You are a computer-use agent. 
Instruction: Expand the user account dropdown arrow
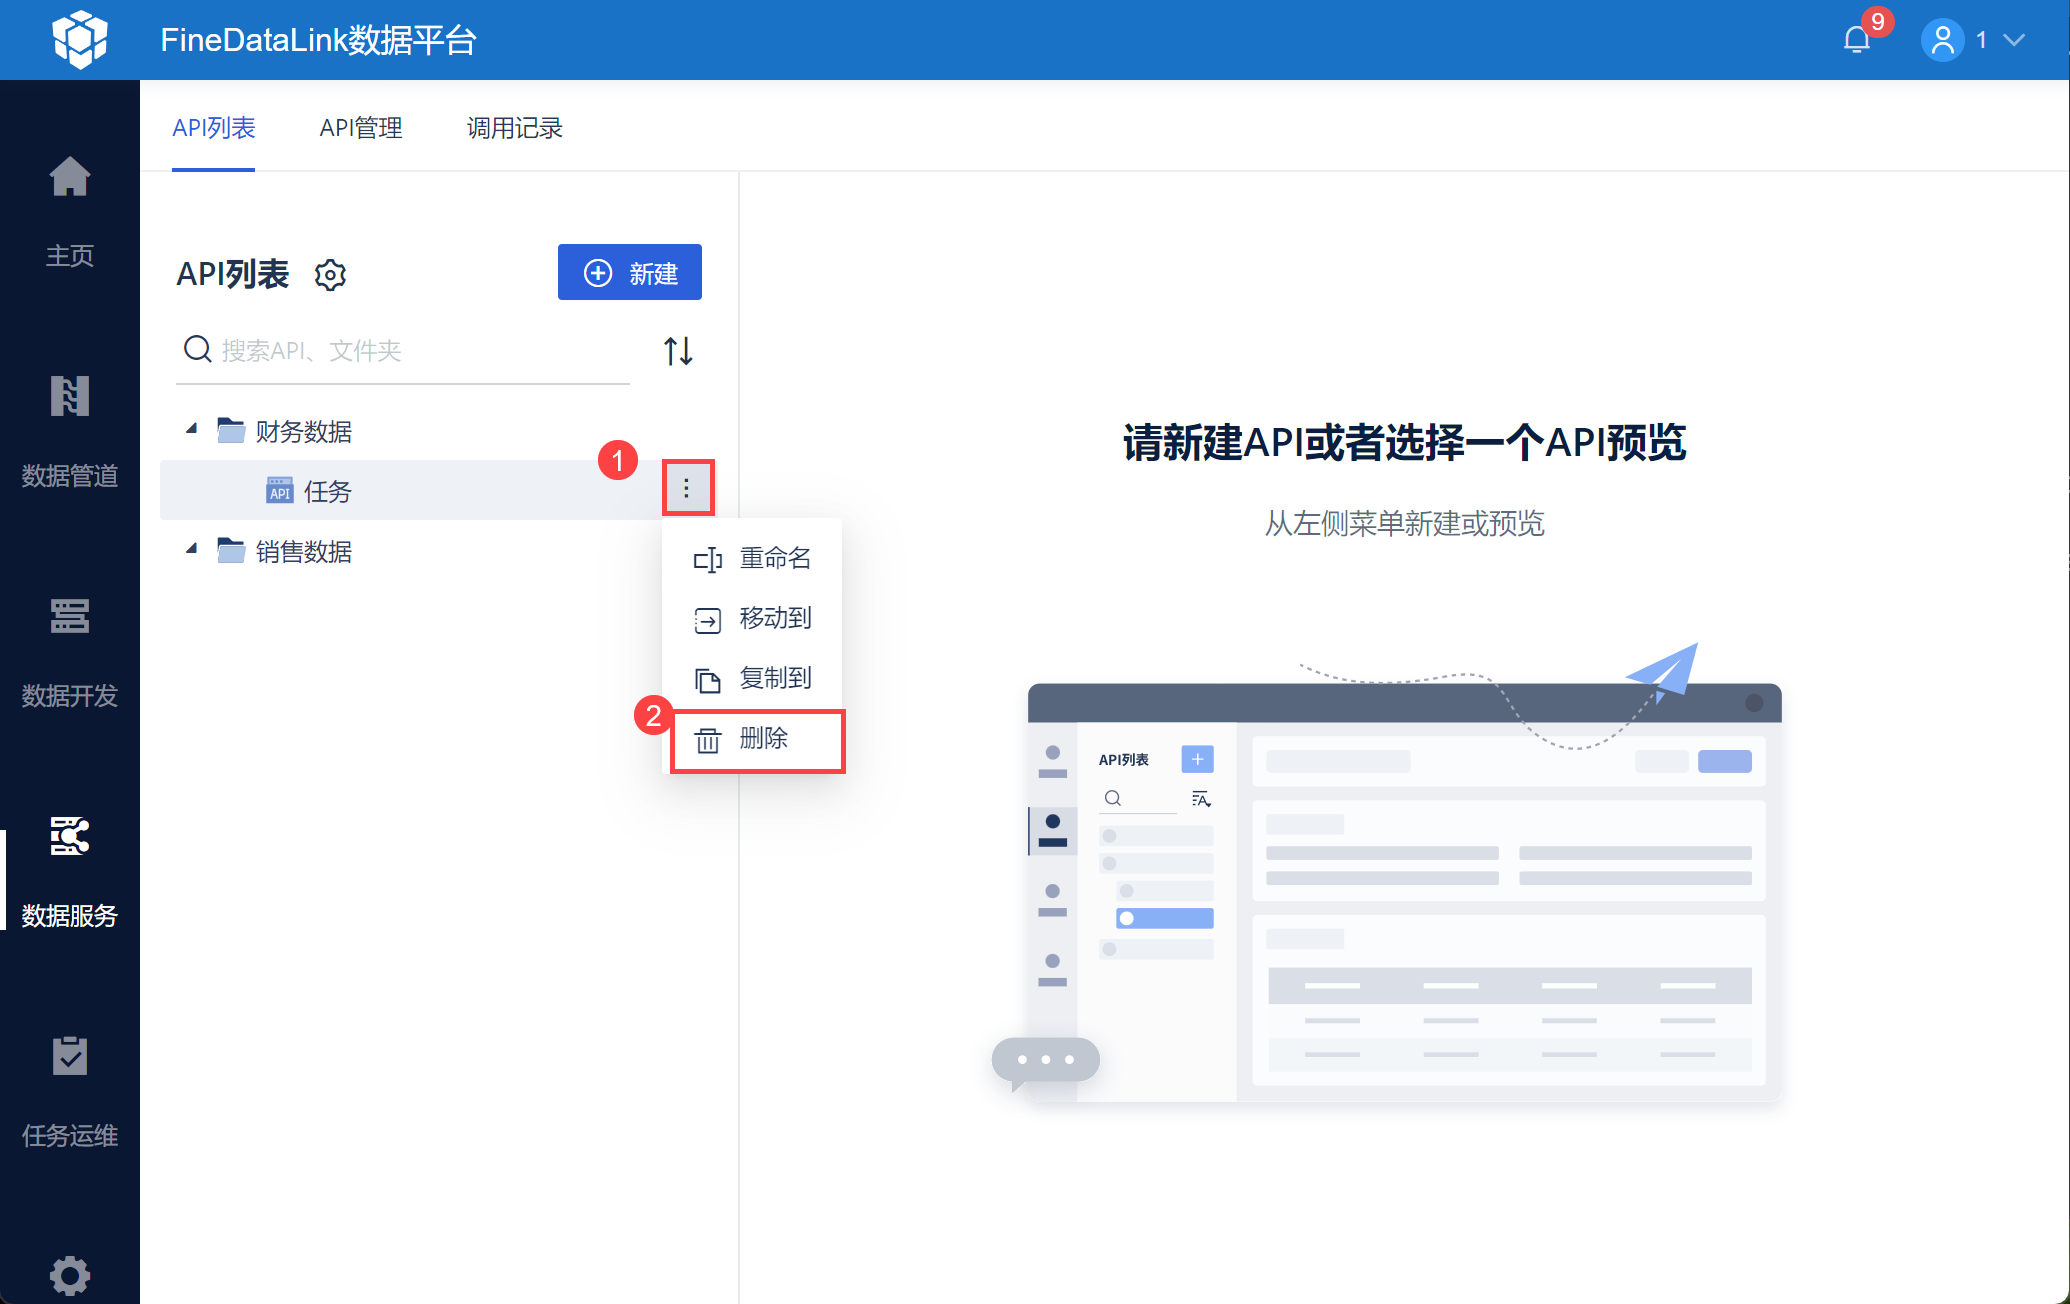coord(2014,40)
